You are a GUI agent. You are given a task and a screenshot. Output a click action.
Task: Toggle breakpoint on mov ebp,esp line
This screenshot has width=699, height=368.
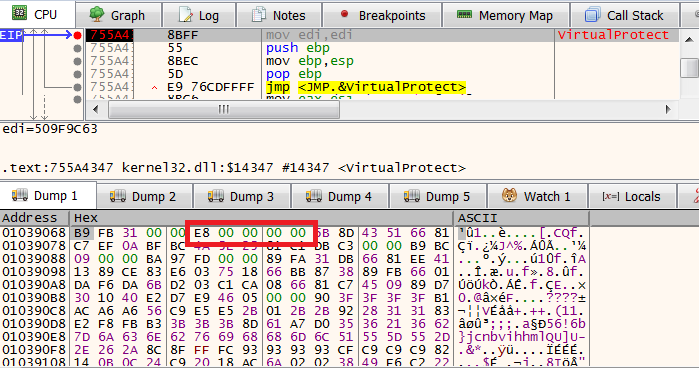(x=78, y=61)
